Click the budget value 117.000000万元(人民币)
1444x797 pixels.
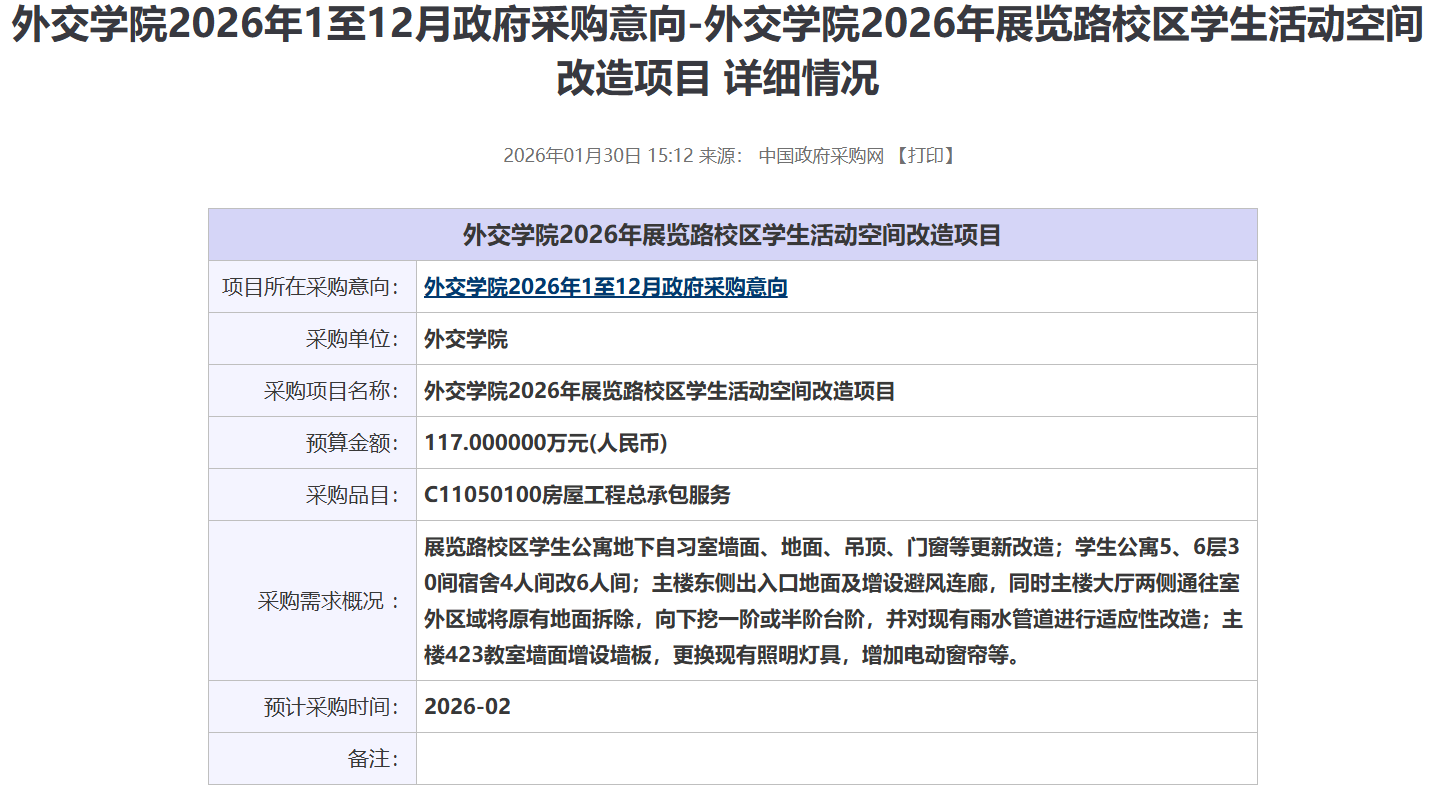click(x=545, y=444)
